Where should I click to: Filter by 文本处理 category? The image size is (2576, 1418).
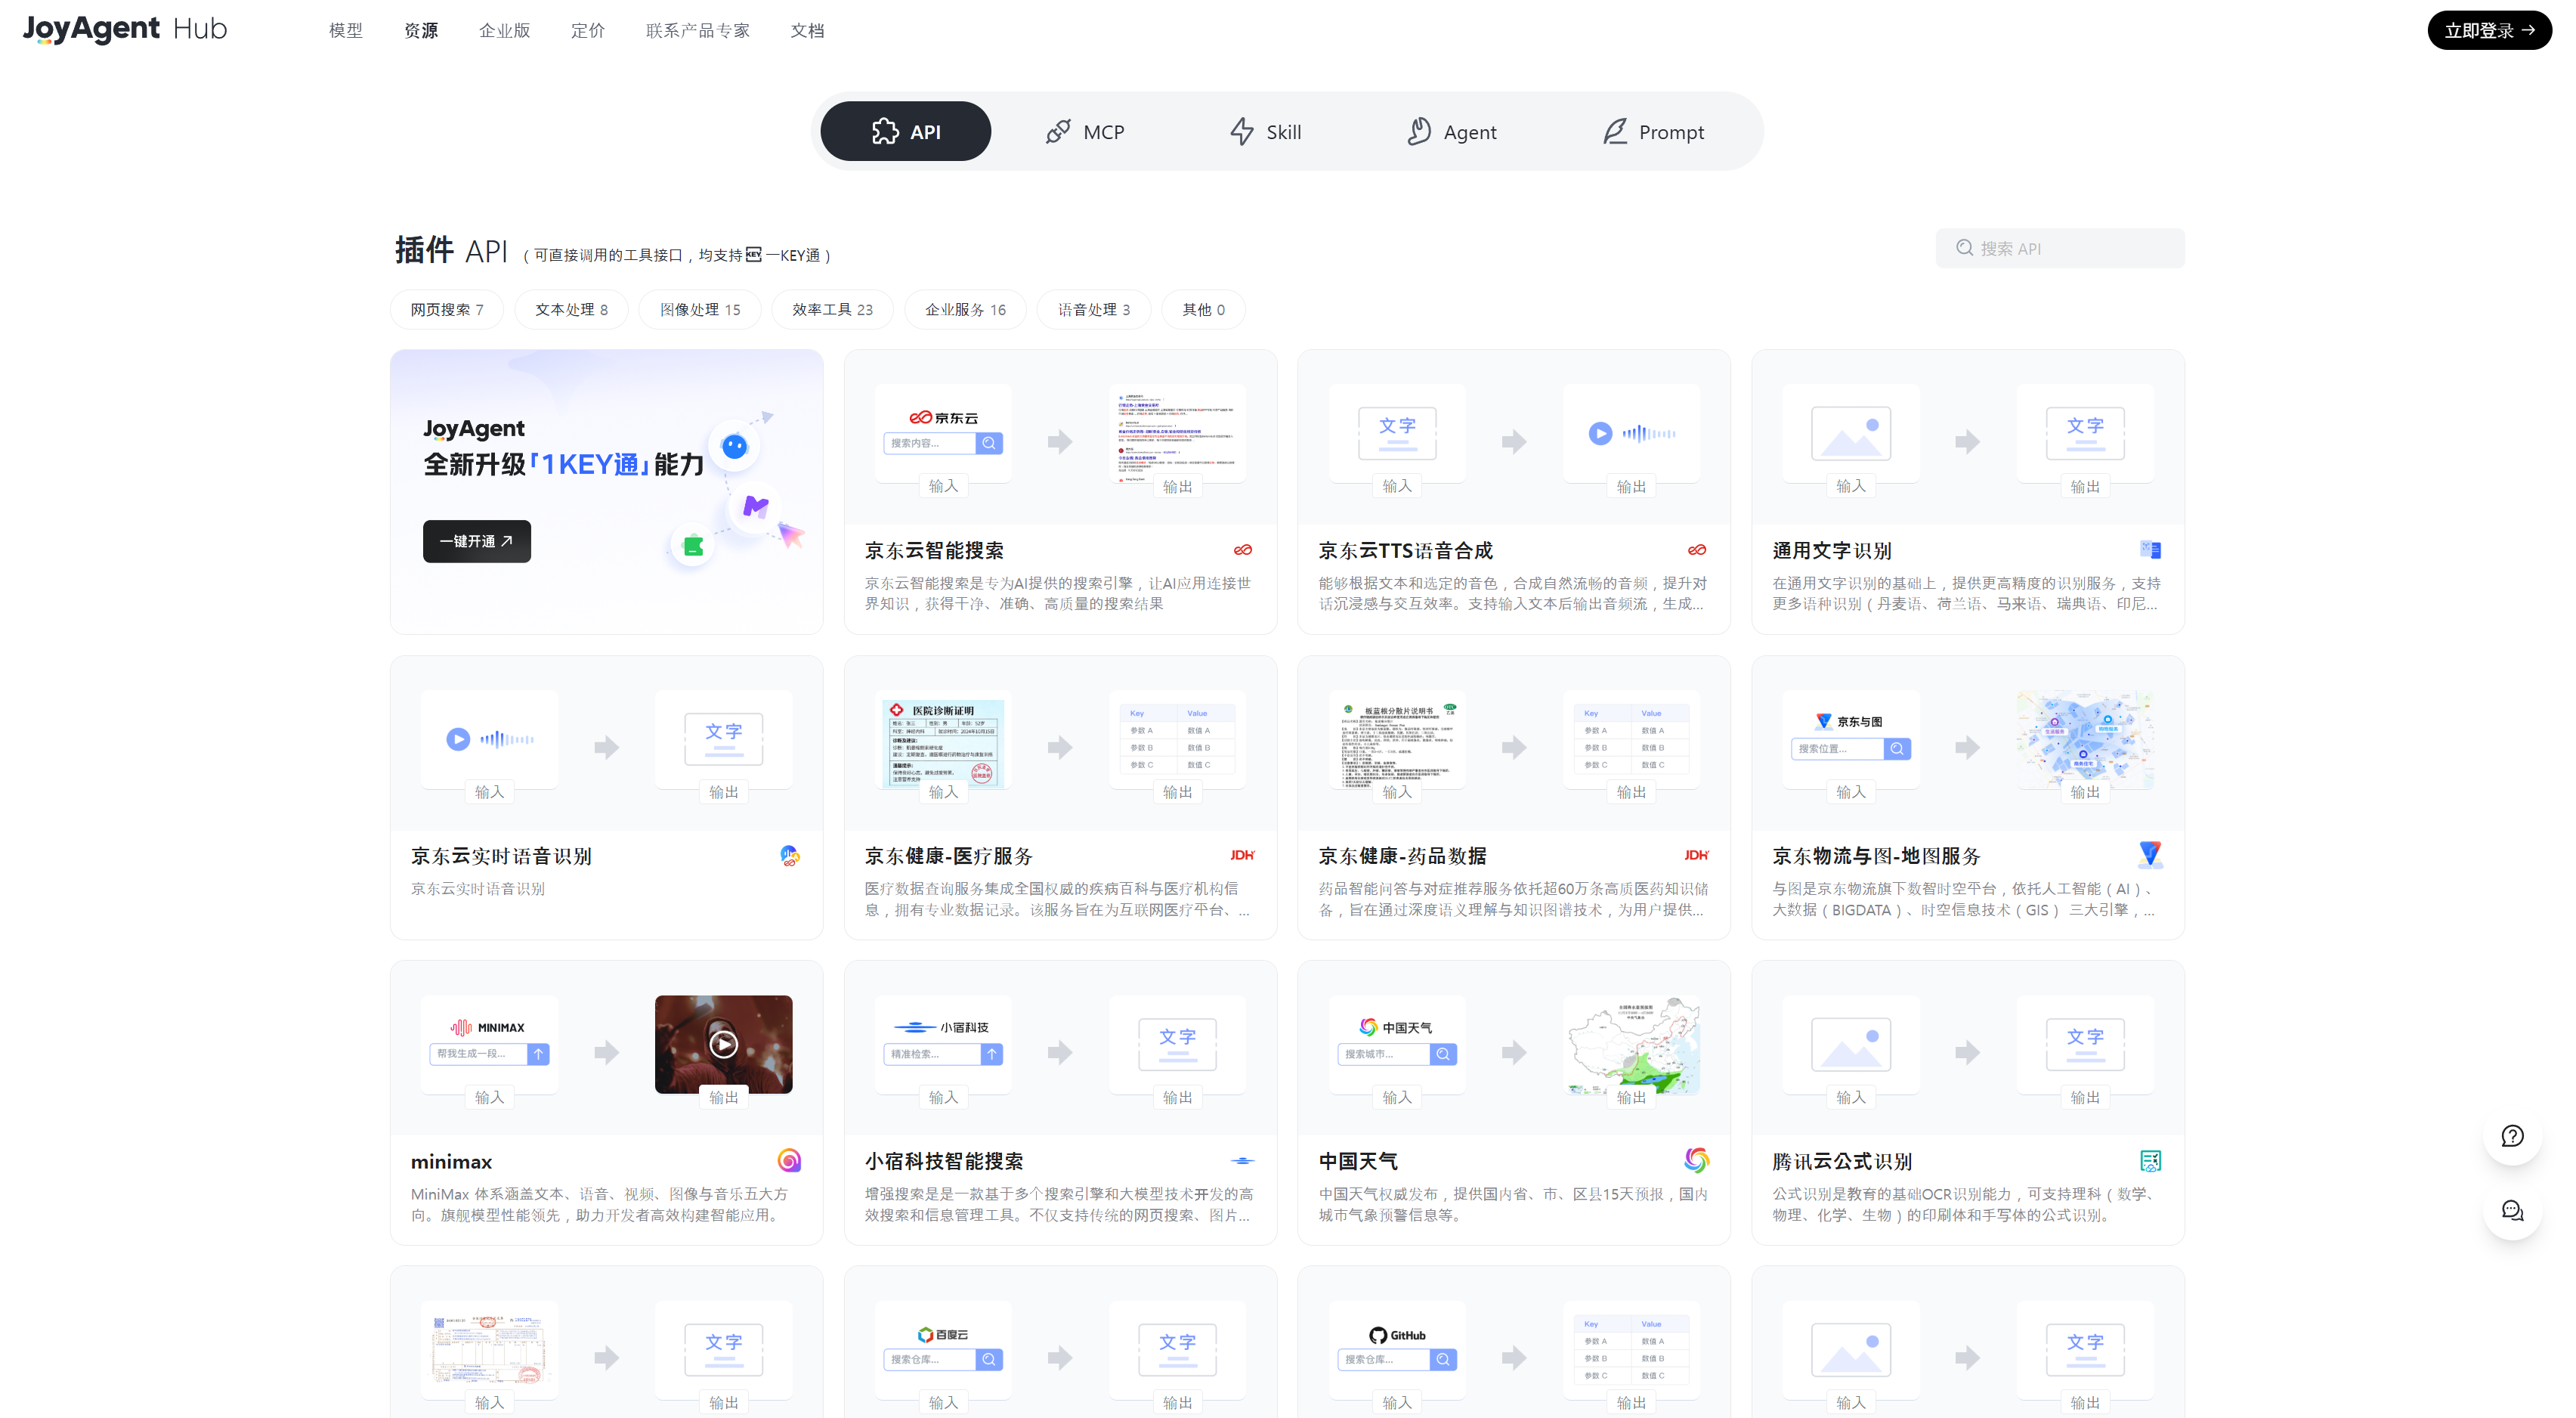571,310
